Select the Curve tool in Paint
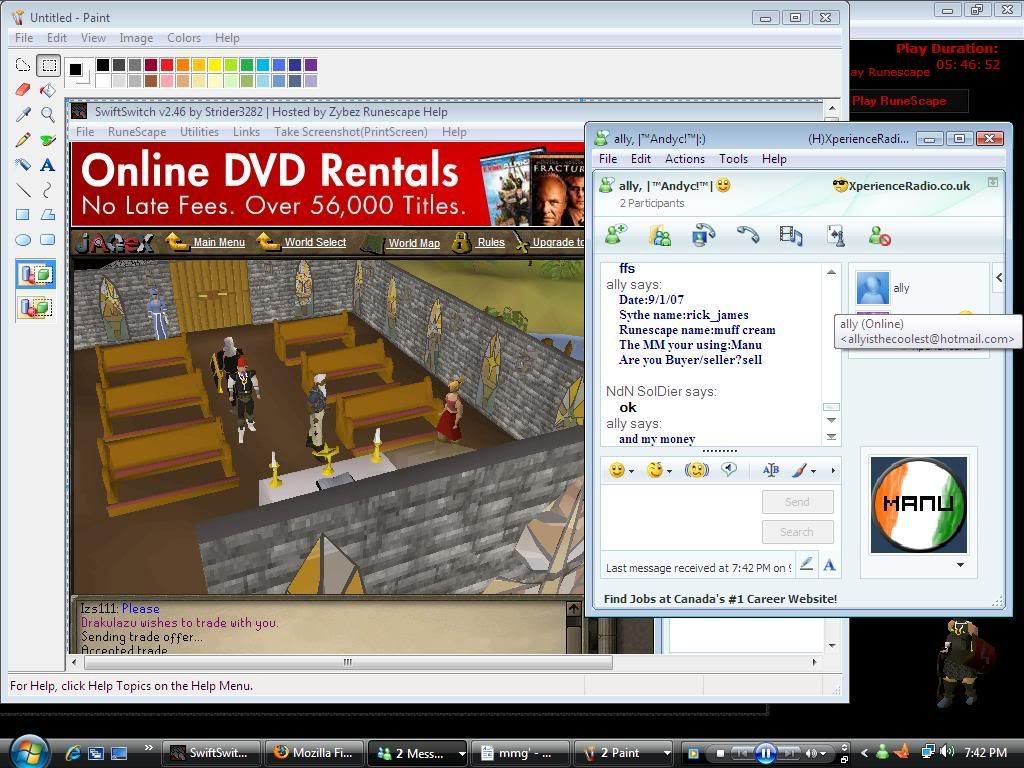Image resolution: width=1024 pixels, height=768 pixels. 48,190
